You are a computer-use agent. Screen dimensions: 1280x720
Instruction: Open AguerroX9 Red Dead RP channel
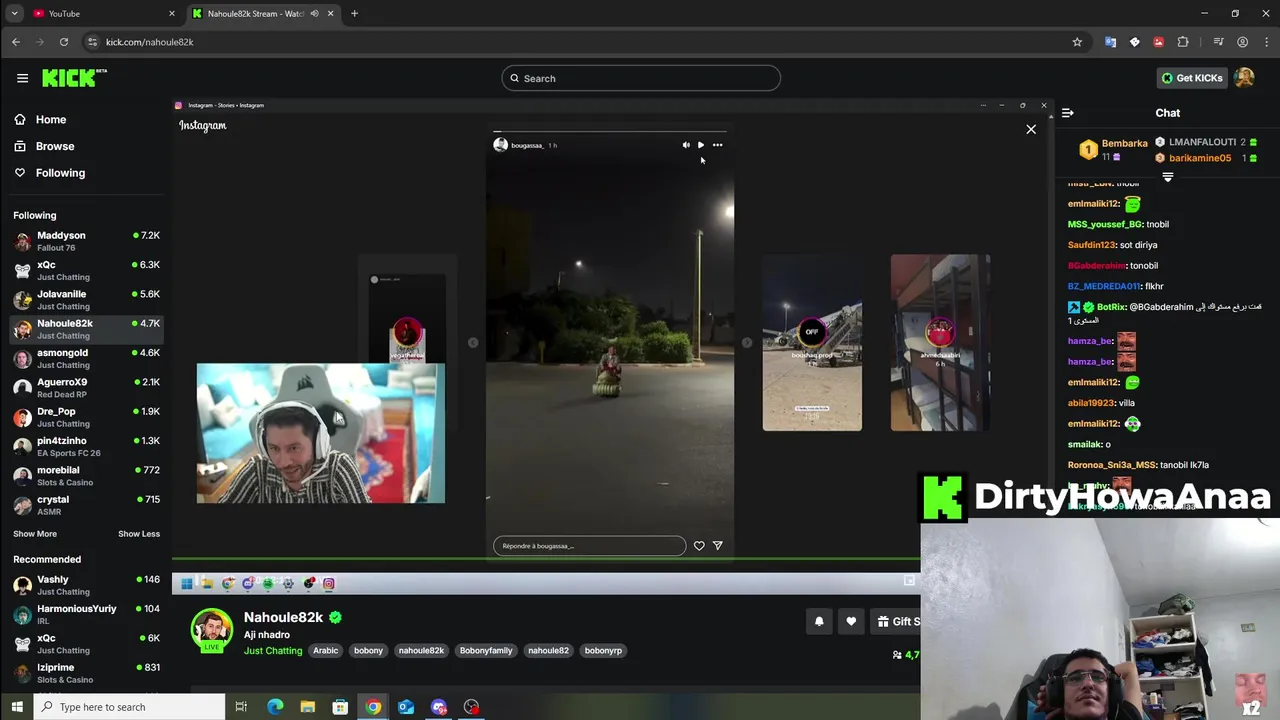87,388
